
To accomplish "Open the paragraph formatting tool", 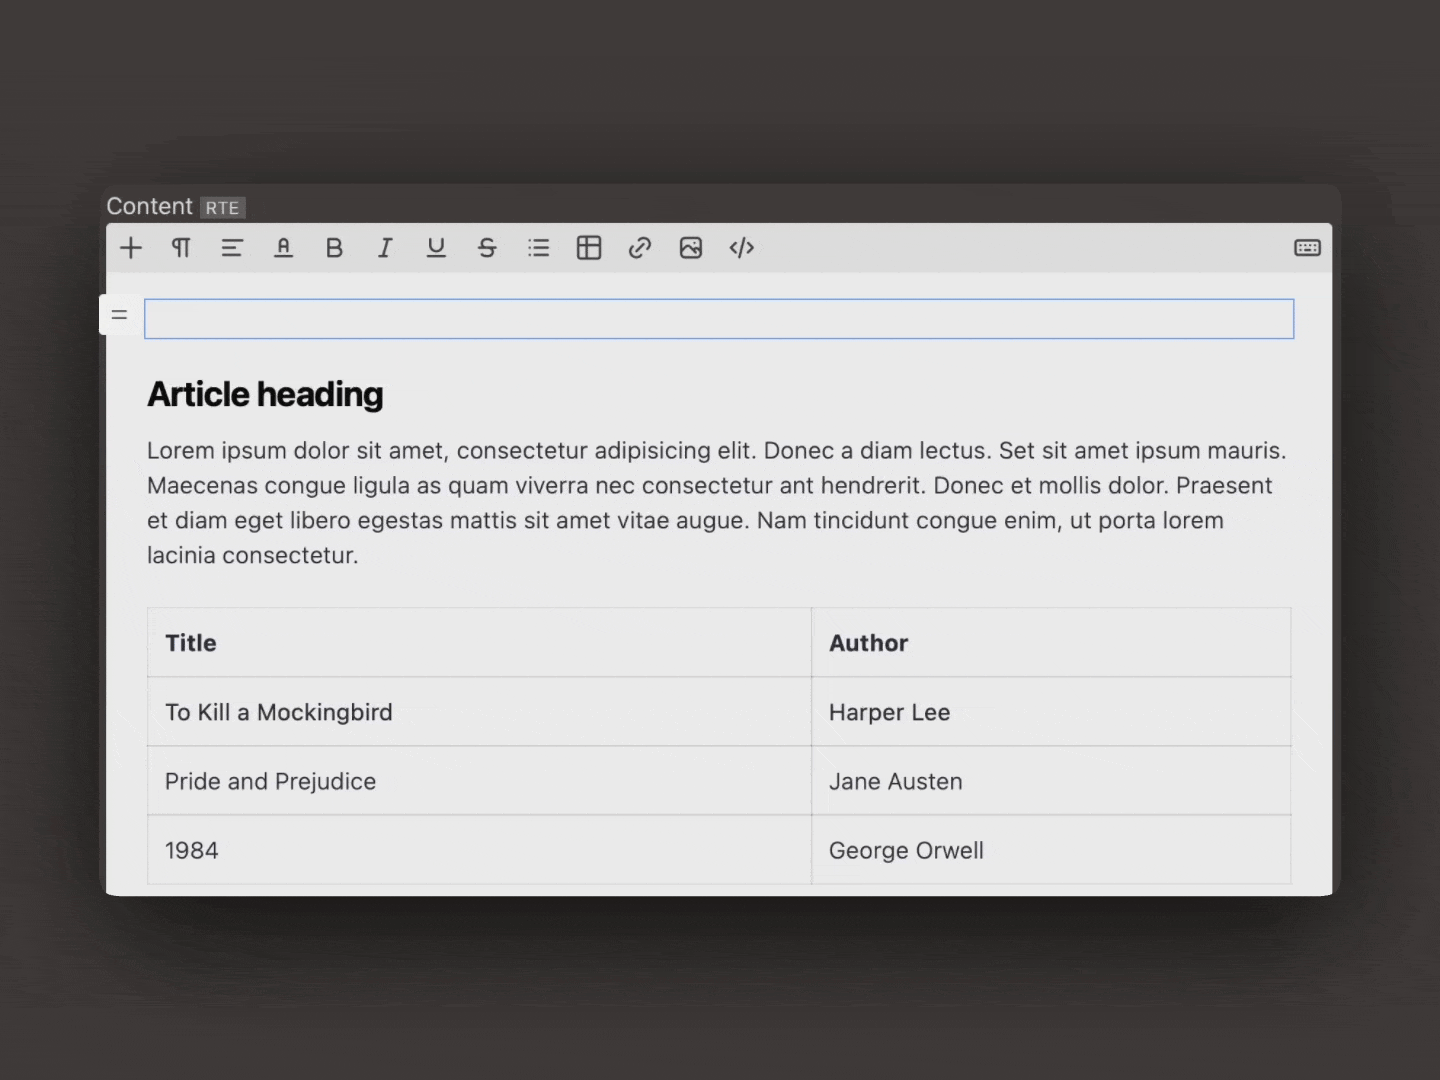I will 181,248.
